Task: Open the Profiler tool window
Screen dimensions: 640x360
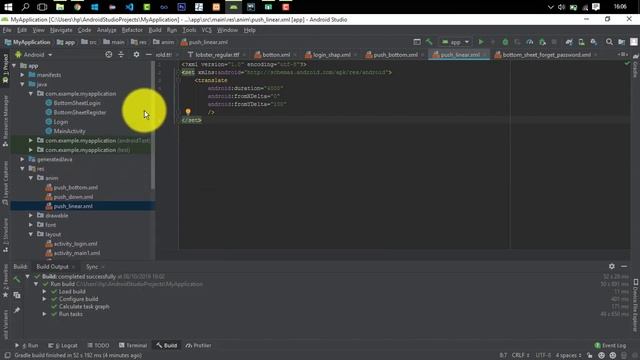Action: [x=198, y=345]
